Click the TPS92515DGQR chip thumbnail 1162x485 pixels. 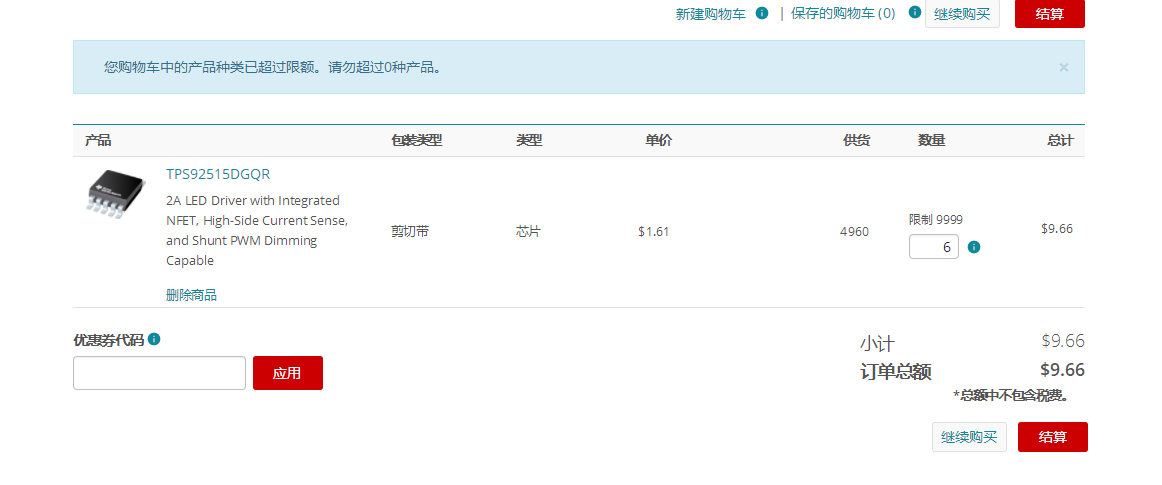[x=116, y=194]
